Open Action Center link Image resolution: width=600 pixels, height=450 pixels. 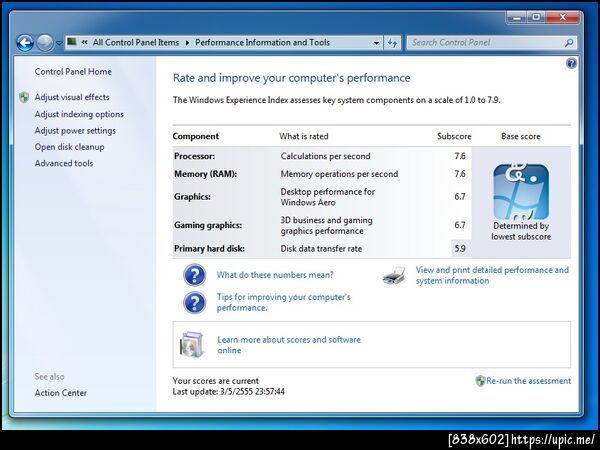60,393
